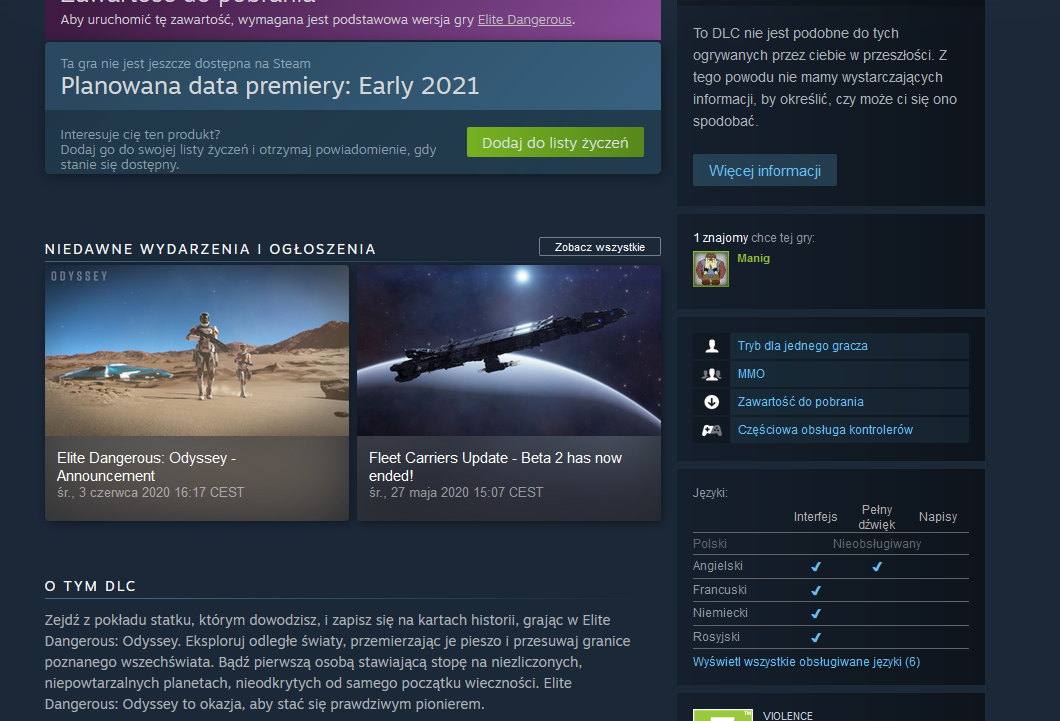
Task: Open friend profile link 'Manig'
Action: click(x=753, y=258)
